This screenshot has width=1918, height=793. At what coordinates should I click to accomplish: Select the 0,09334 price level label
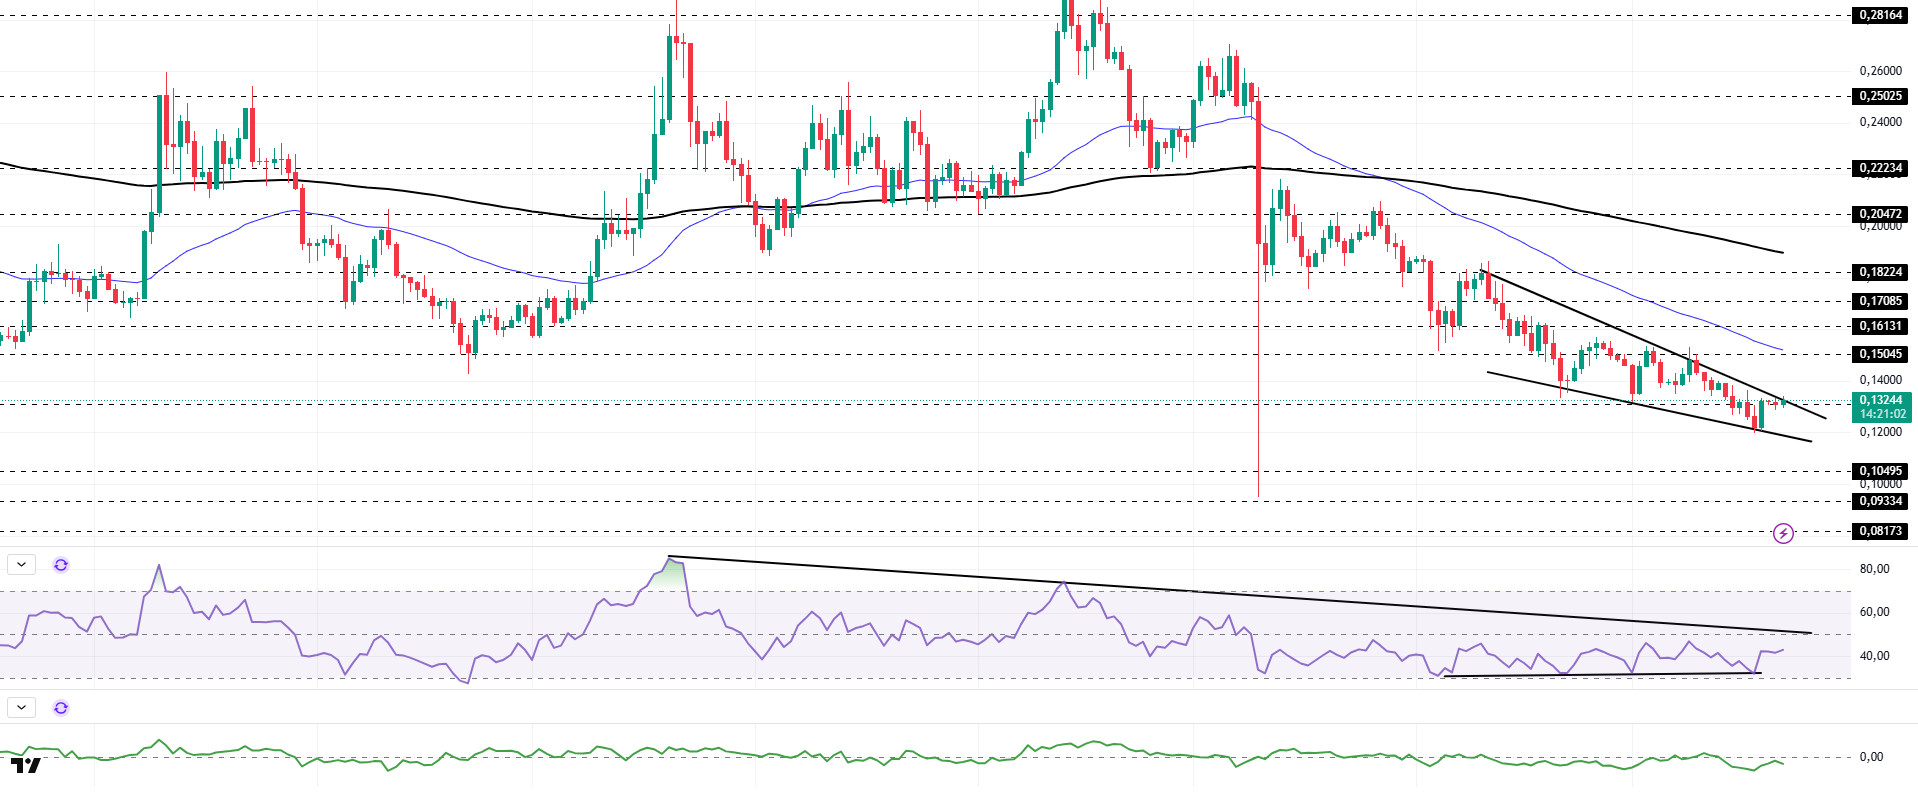[x=1880, y=501]
